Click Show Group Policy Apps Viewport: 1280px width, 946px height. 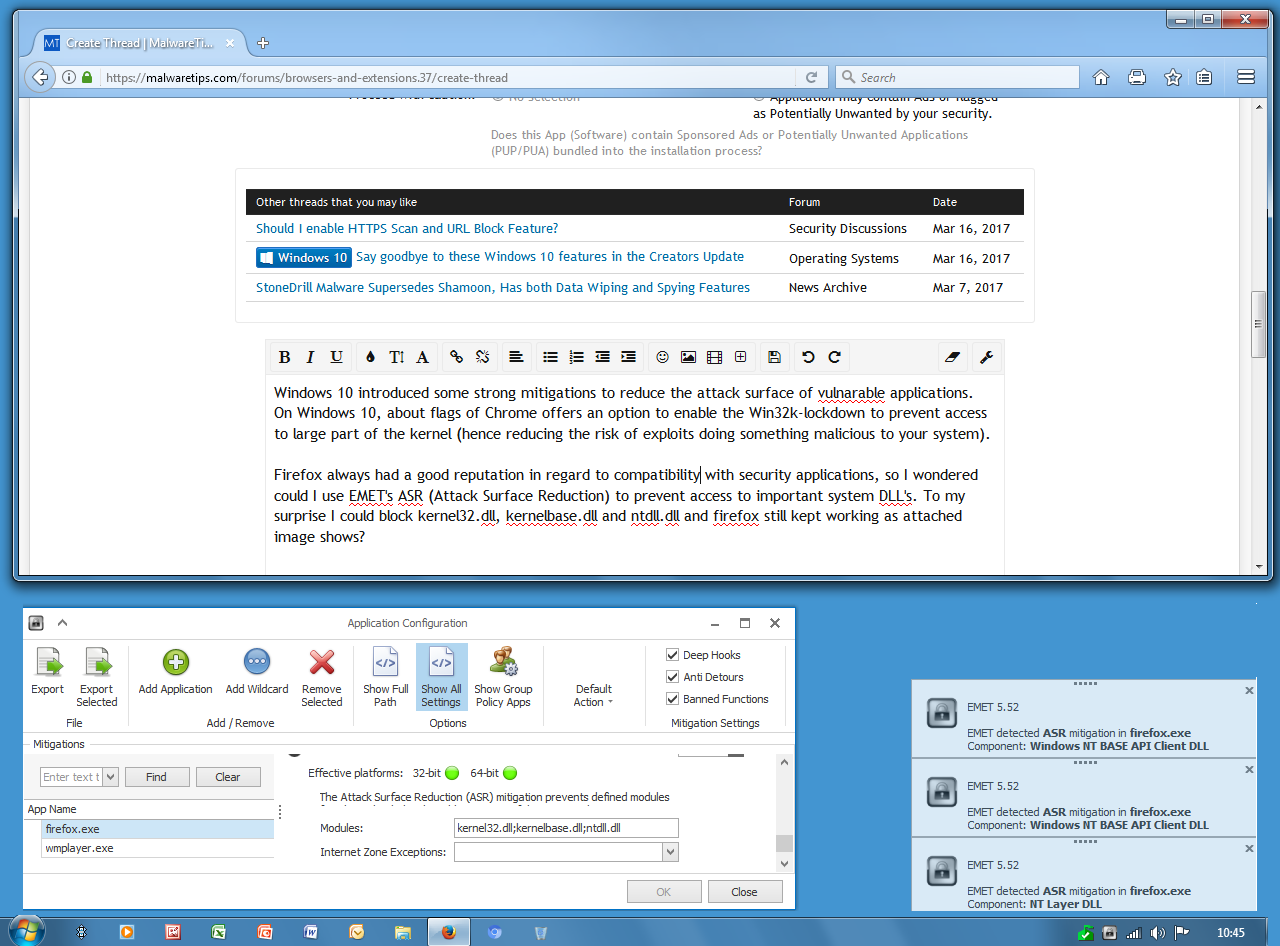(503, 677)
